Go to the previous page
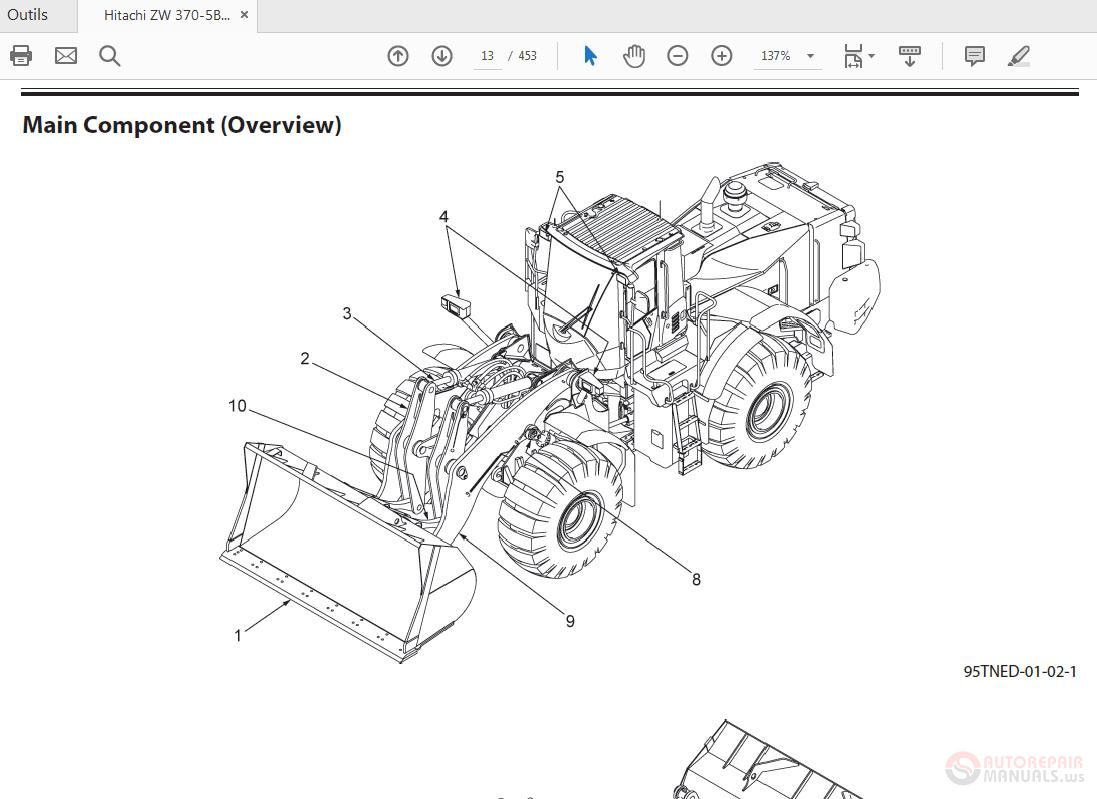 pyautogui.click(x=397, y=56)
